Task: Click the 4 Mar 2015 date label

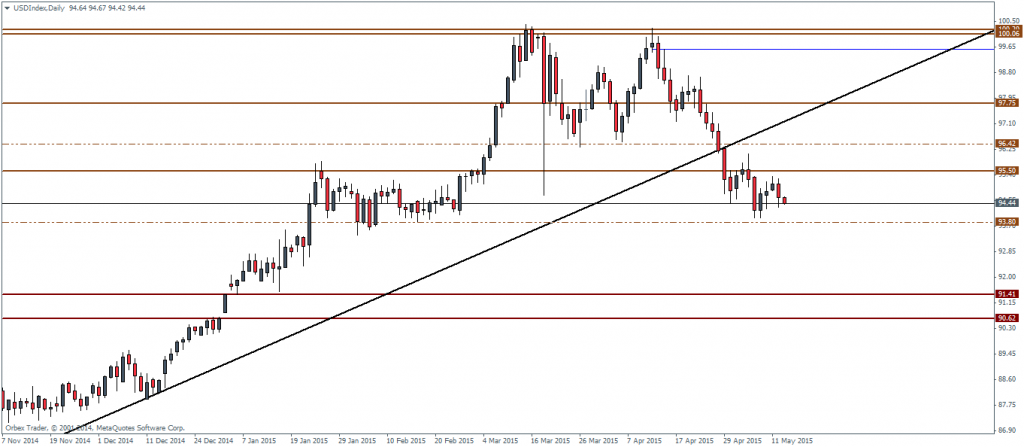Action: (500, 441)
